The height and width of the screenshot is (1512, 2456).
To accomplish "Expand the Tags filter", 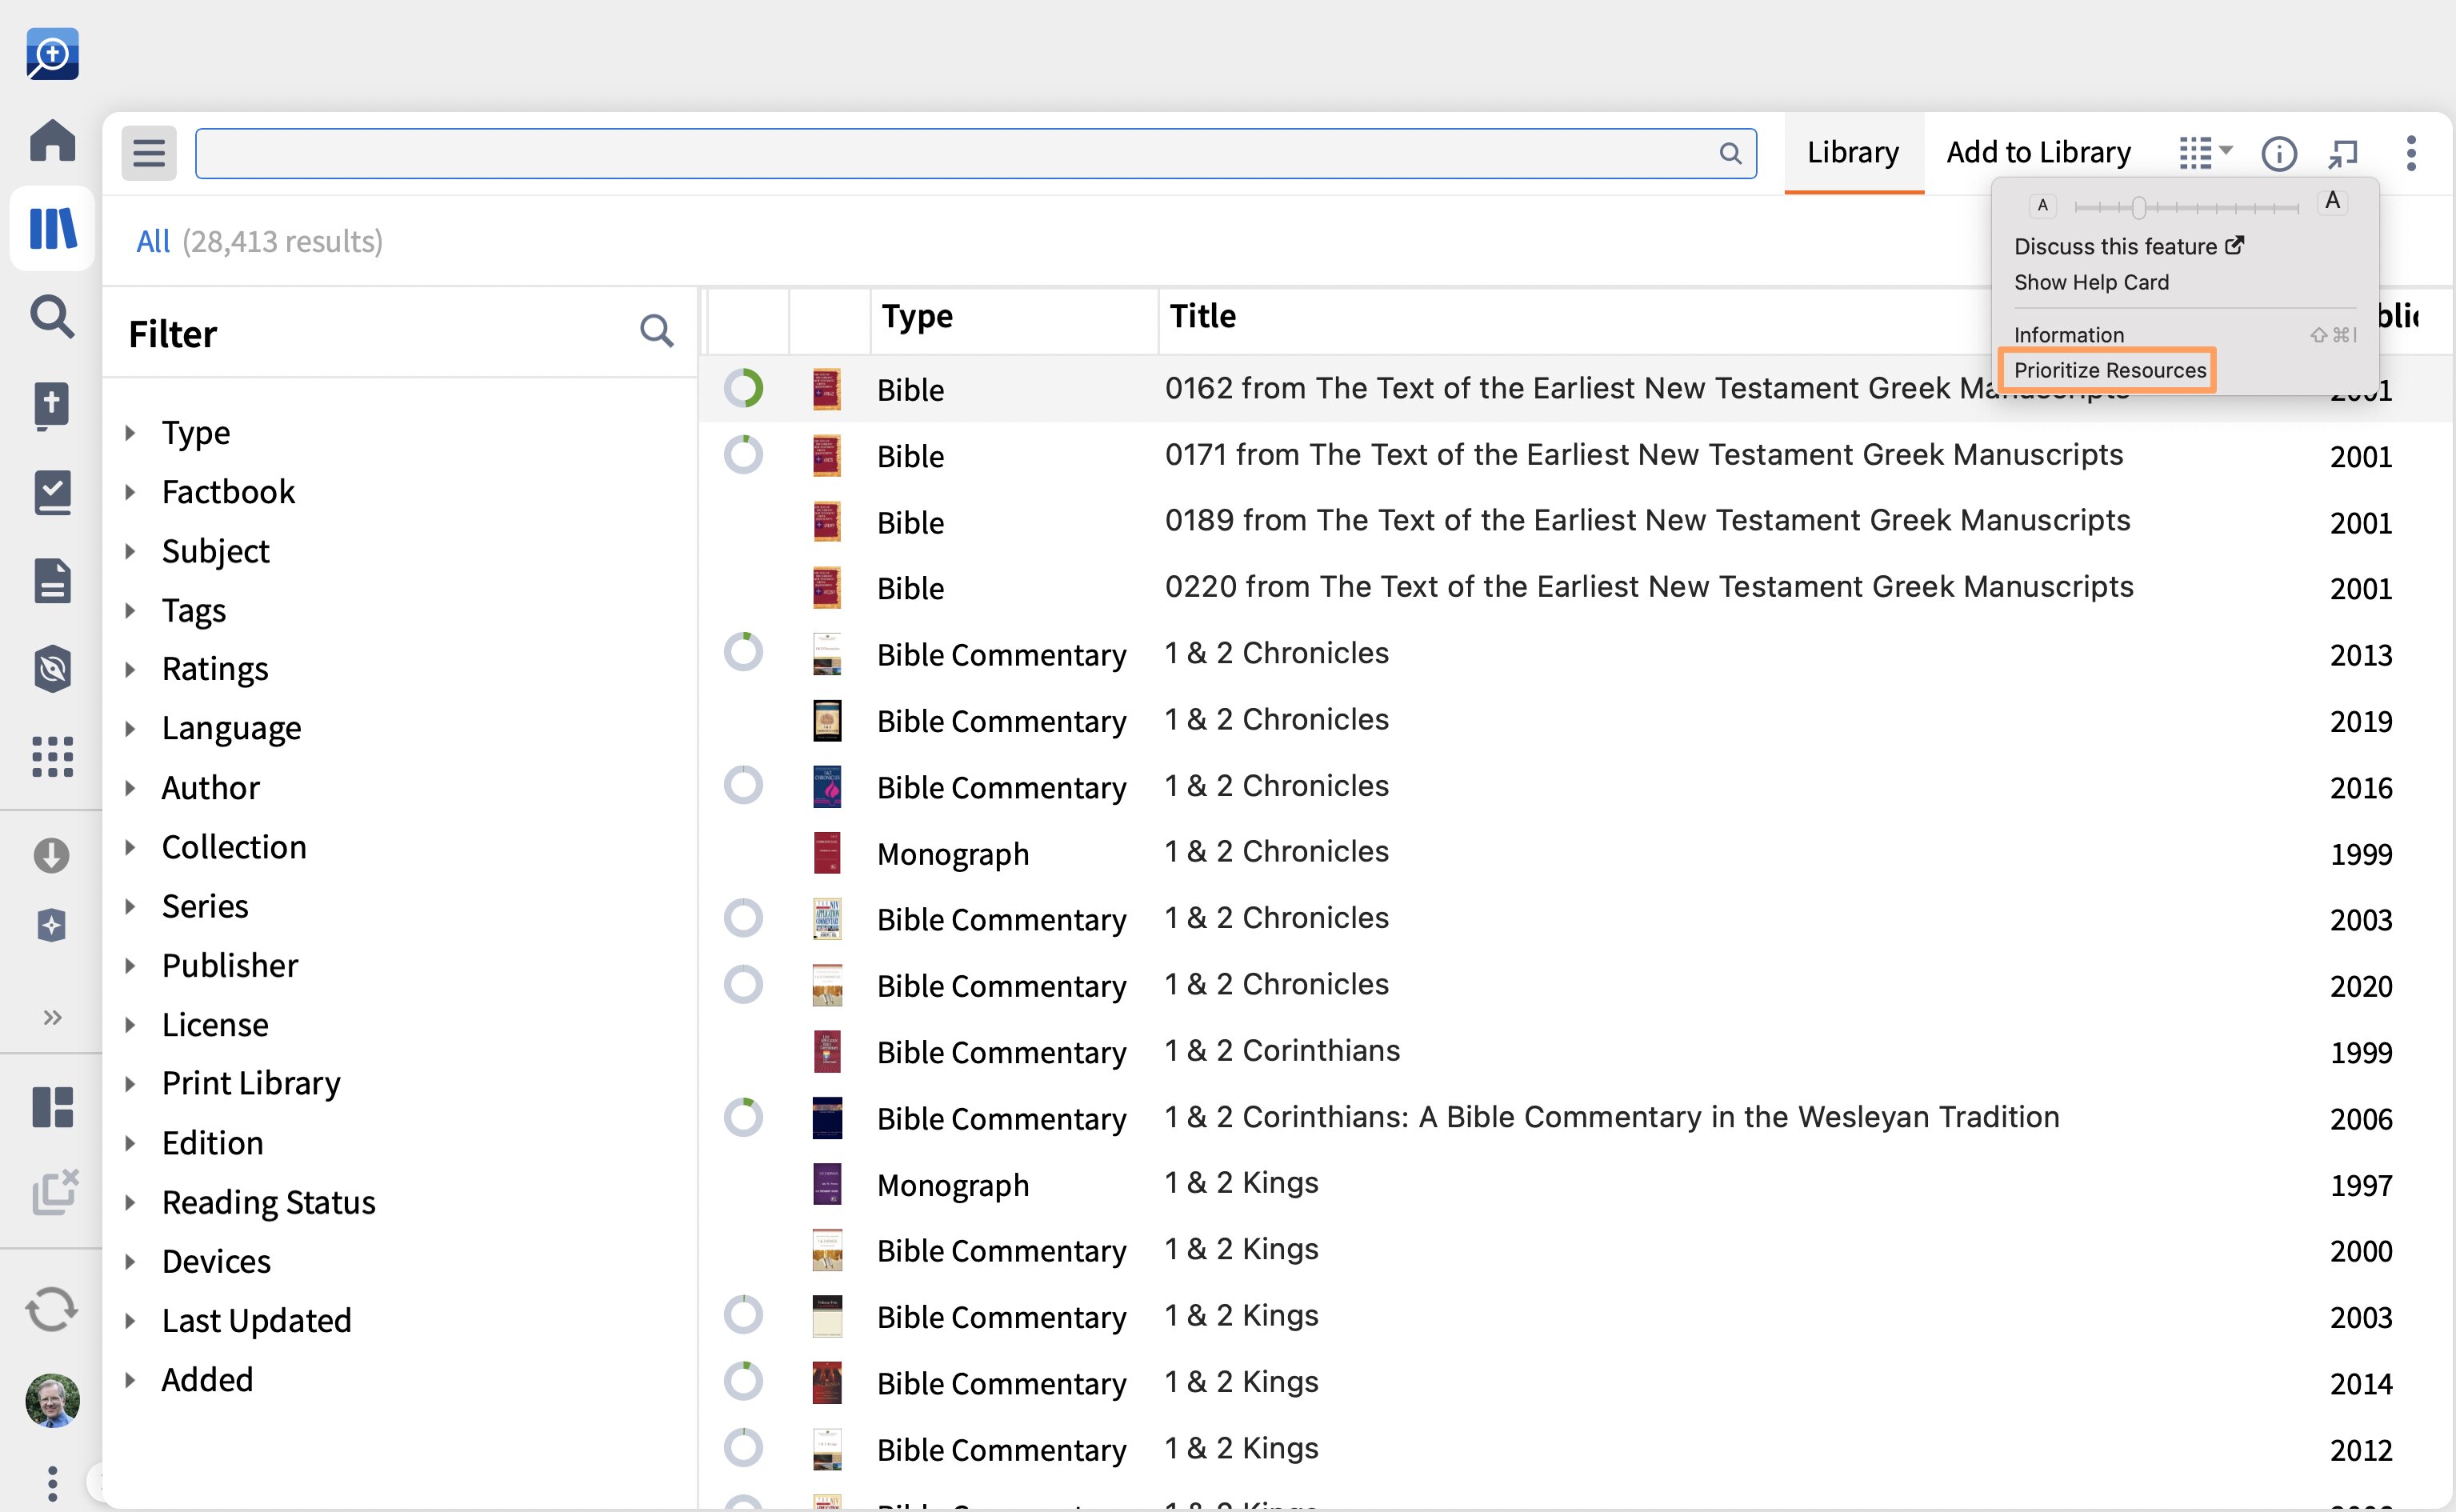I will coord(130,610).
